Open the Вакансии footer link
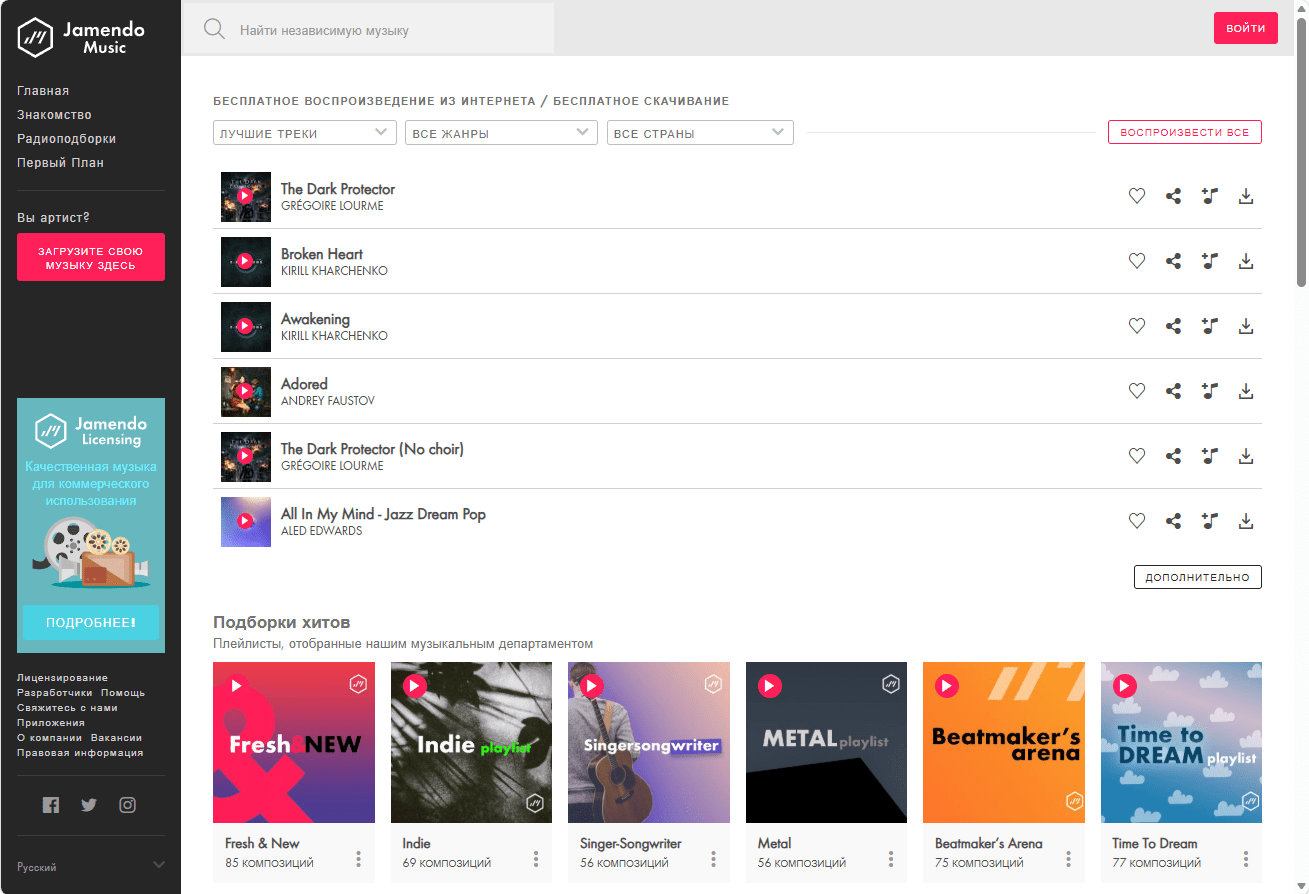Viewport: 1309px width, 894px height. click(116, 738)
